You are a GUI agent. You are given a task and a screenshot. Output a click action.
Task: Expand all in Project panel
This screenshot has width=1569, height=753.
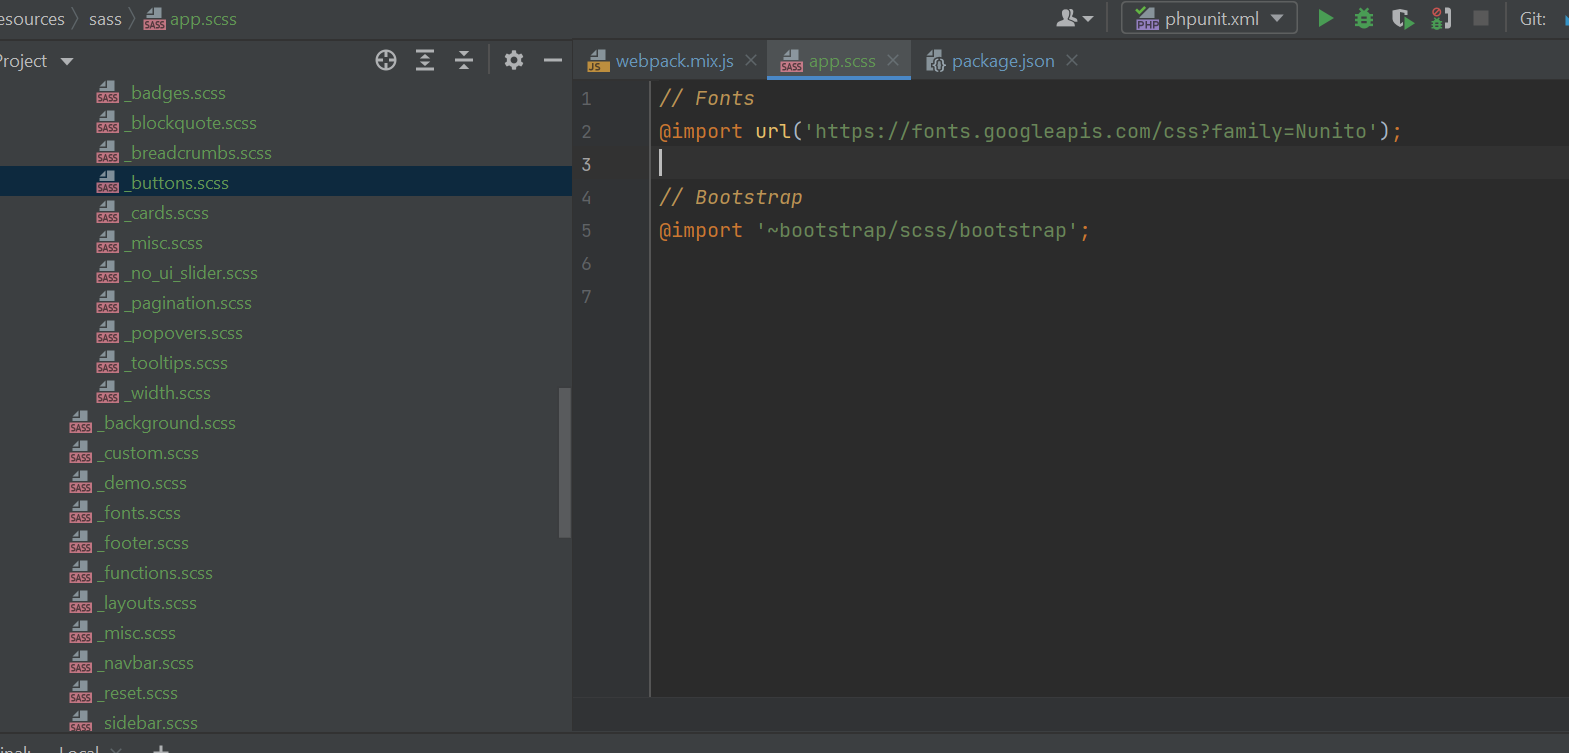[425, 61]
